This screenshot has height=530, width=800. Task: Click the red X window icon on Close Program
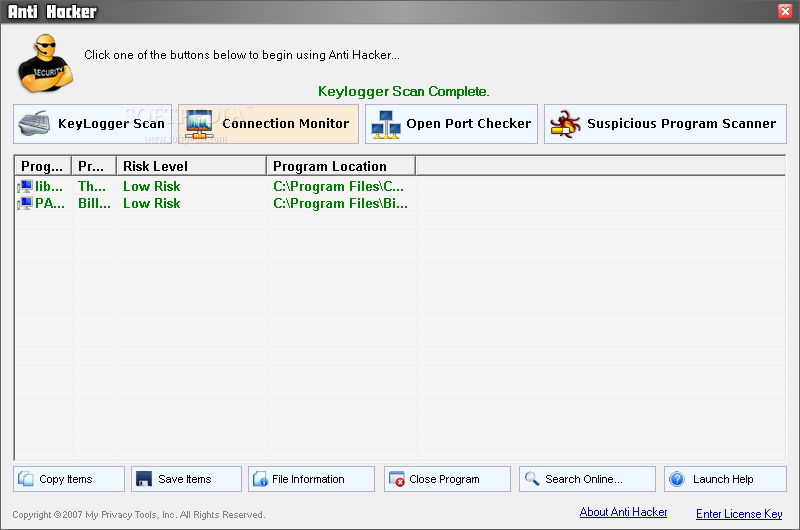pos(396,478)
